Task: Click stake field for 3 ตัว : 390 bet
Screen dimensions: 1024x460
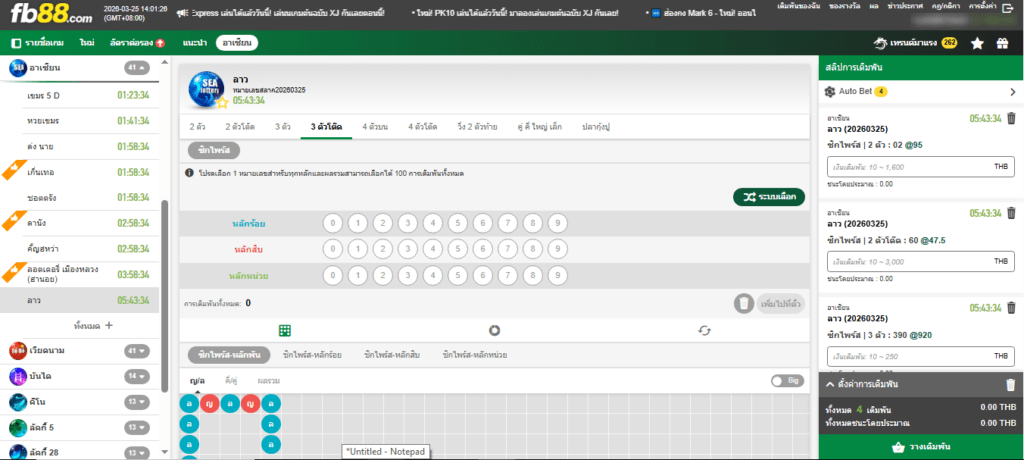Action: [921, 356]
